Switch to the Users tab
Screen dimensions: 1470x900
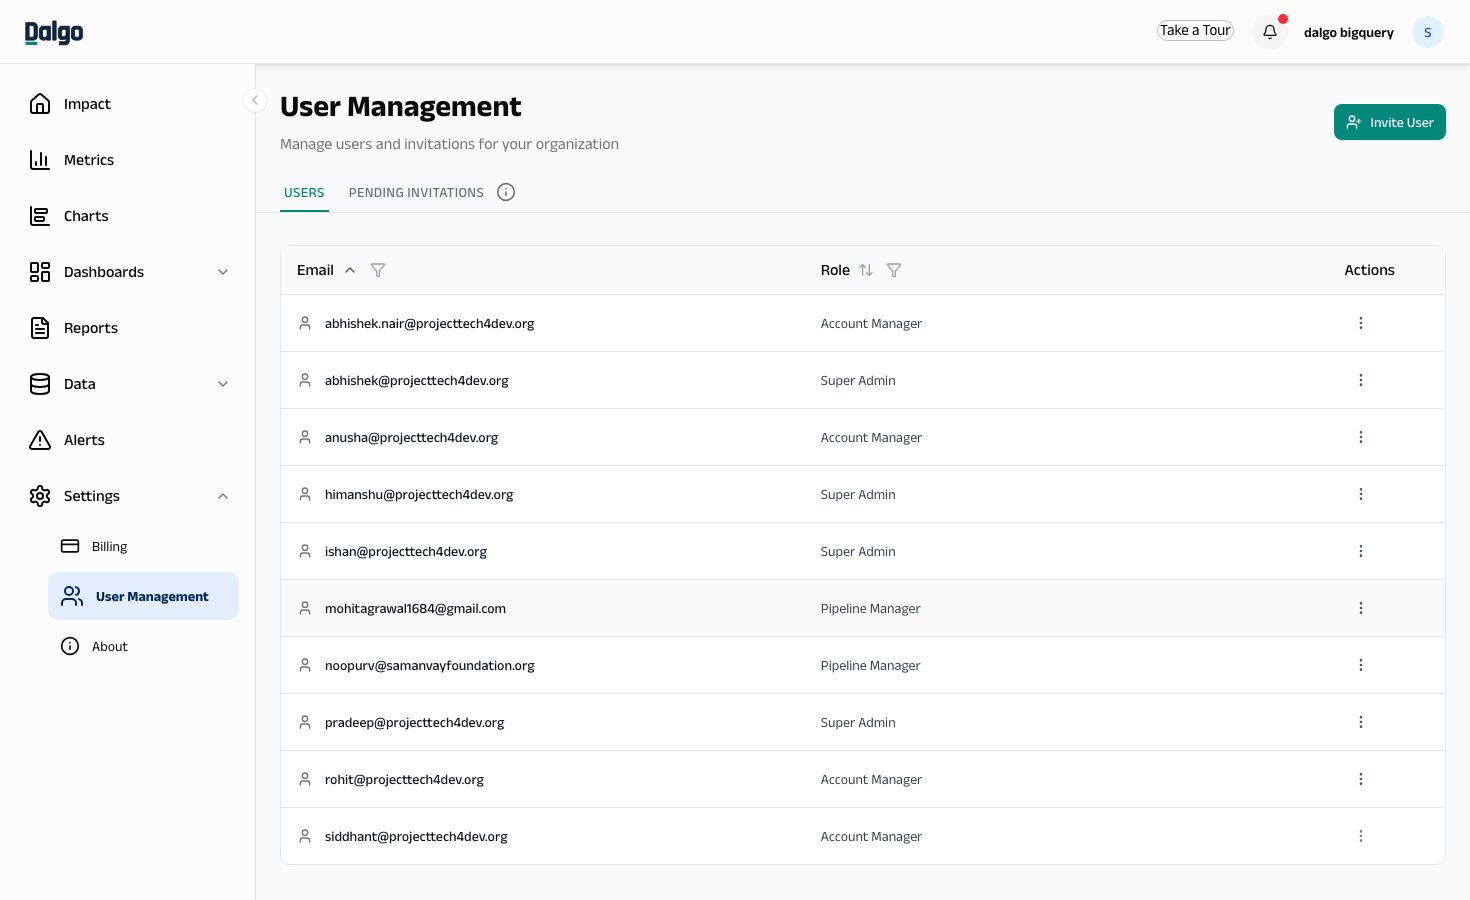304,192
